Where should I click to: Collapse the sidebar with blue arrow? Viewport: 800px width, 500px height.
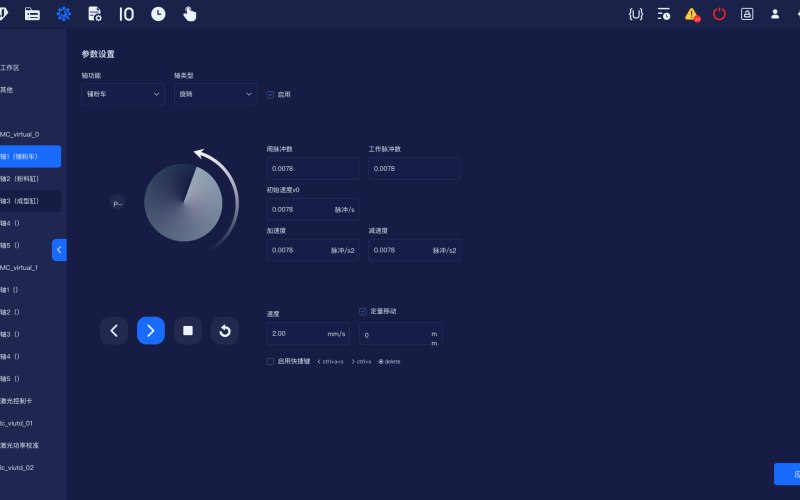coord(59,249)
